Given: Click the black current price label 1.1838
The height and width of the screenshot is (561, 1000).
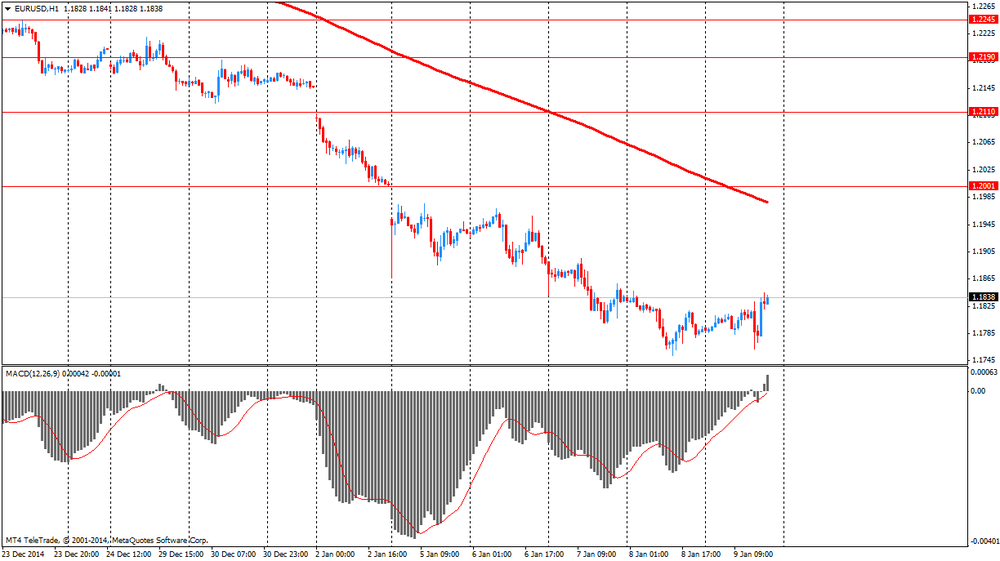Looking at the screenshot, I should 983,297.
